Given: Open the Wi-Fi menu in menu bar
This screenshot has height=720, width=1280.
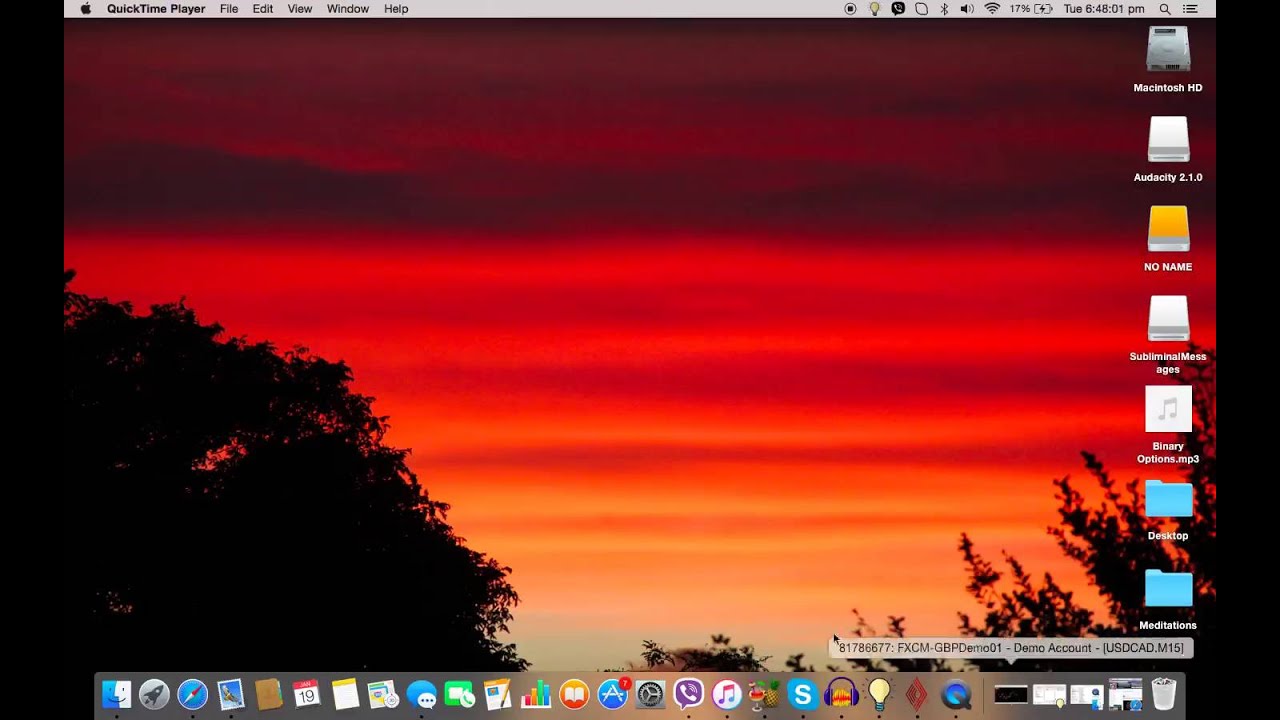Looking at the screenshot, I should coord(992,9).
